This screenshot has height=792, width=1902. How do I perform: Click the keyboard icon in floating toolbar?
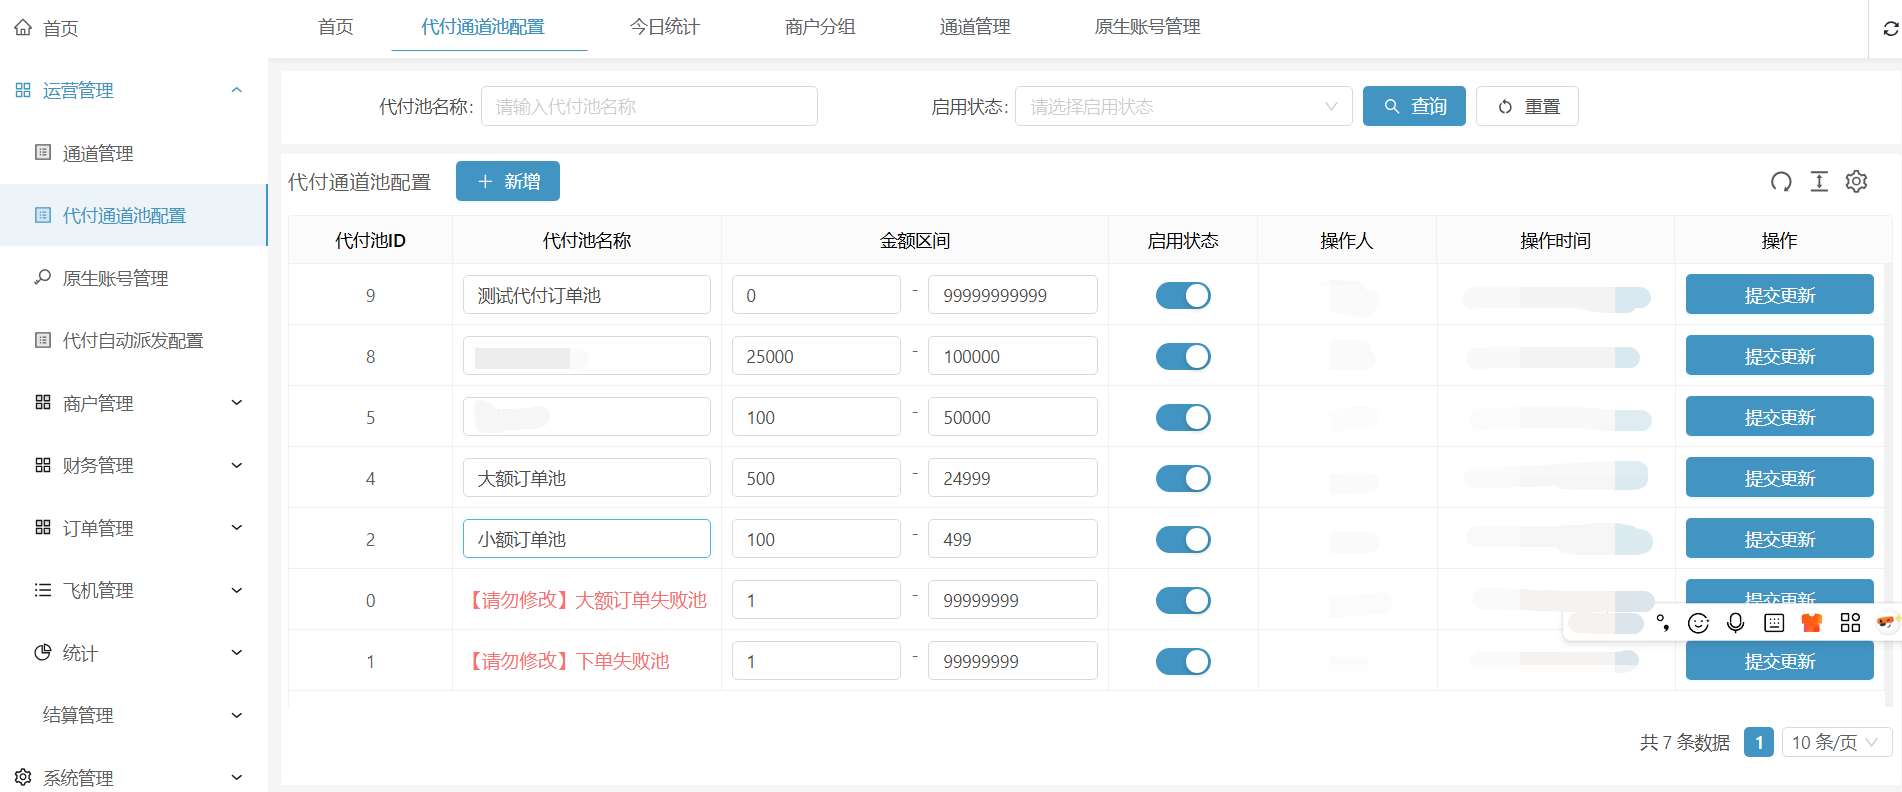(x=1774, y=623)
